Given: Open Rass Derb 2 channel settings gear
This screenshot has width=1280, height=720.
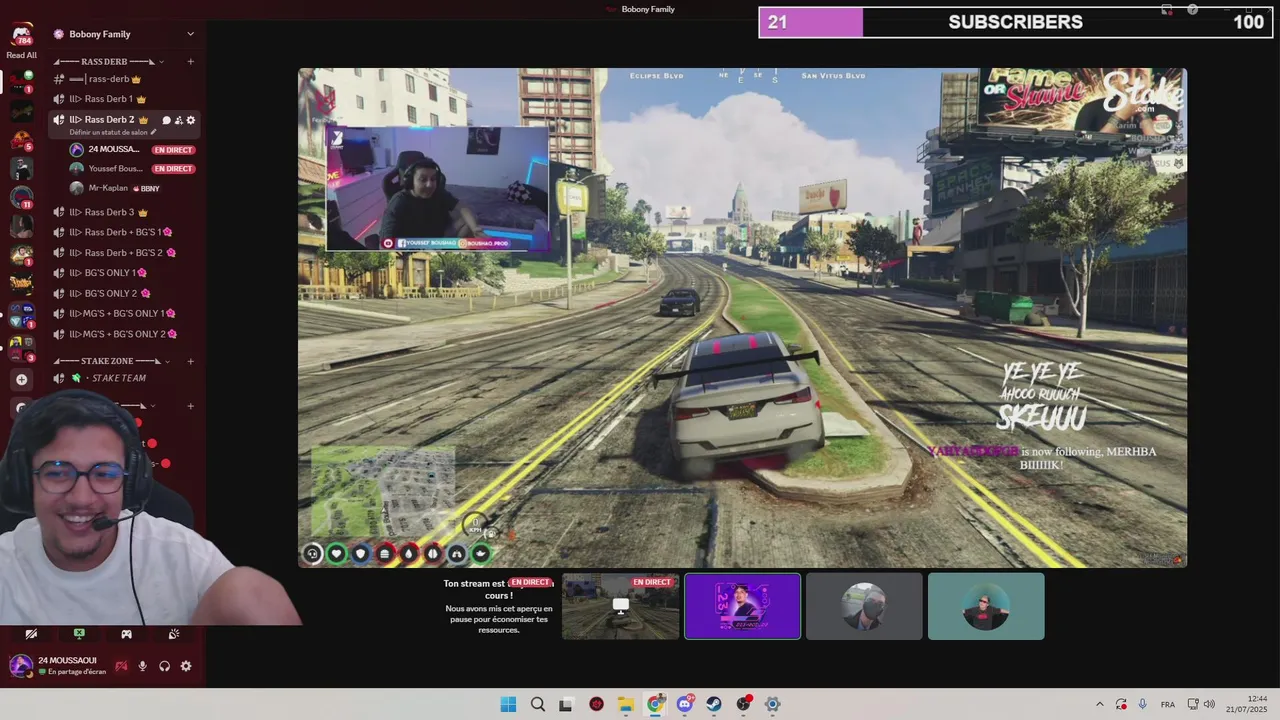Looking at the screenshot, I should 191,120.
